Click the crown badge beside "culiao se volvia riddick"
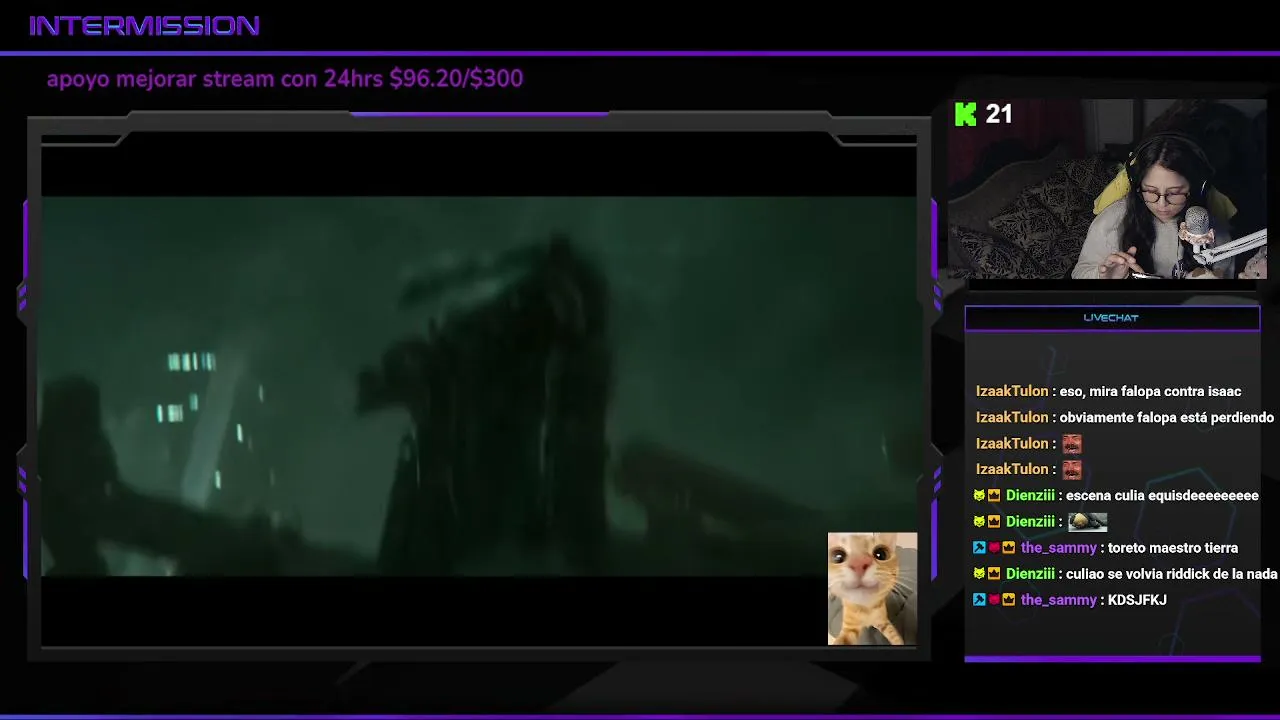Viewport: 1280px width, 720px height. [994, 574]
